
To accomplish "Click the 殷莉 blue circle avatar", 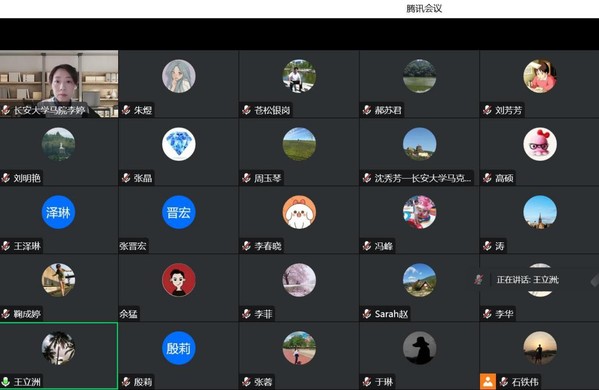I will (178, 348).
